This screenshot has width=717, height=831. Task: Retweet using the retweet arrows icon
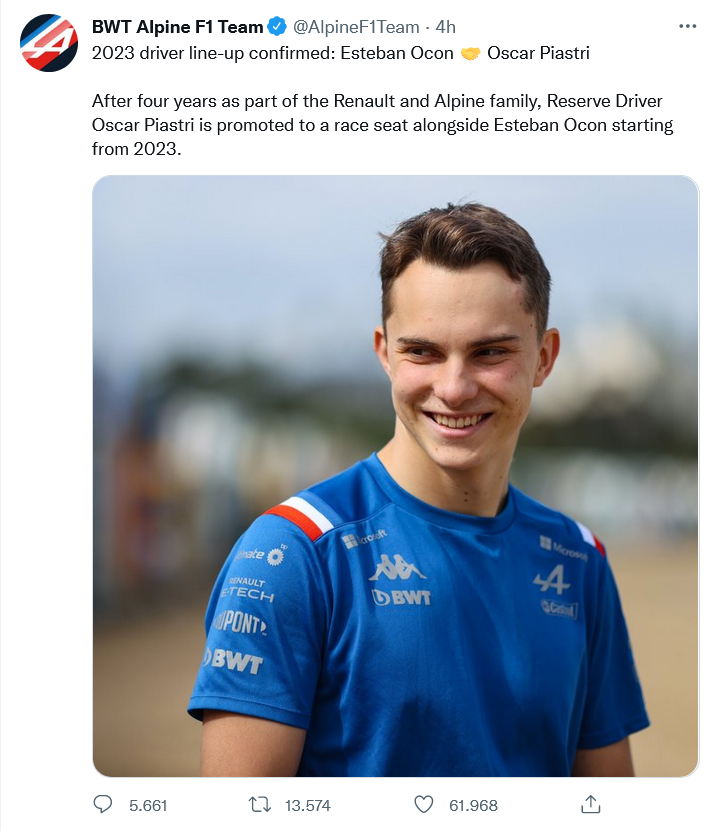(x=258, y=804)
